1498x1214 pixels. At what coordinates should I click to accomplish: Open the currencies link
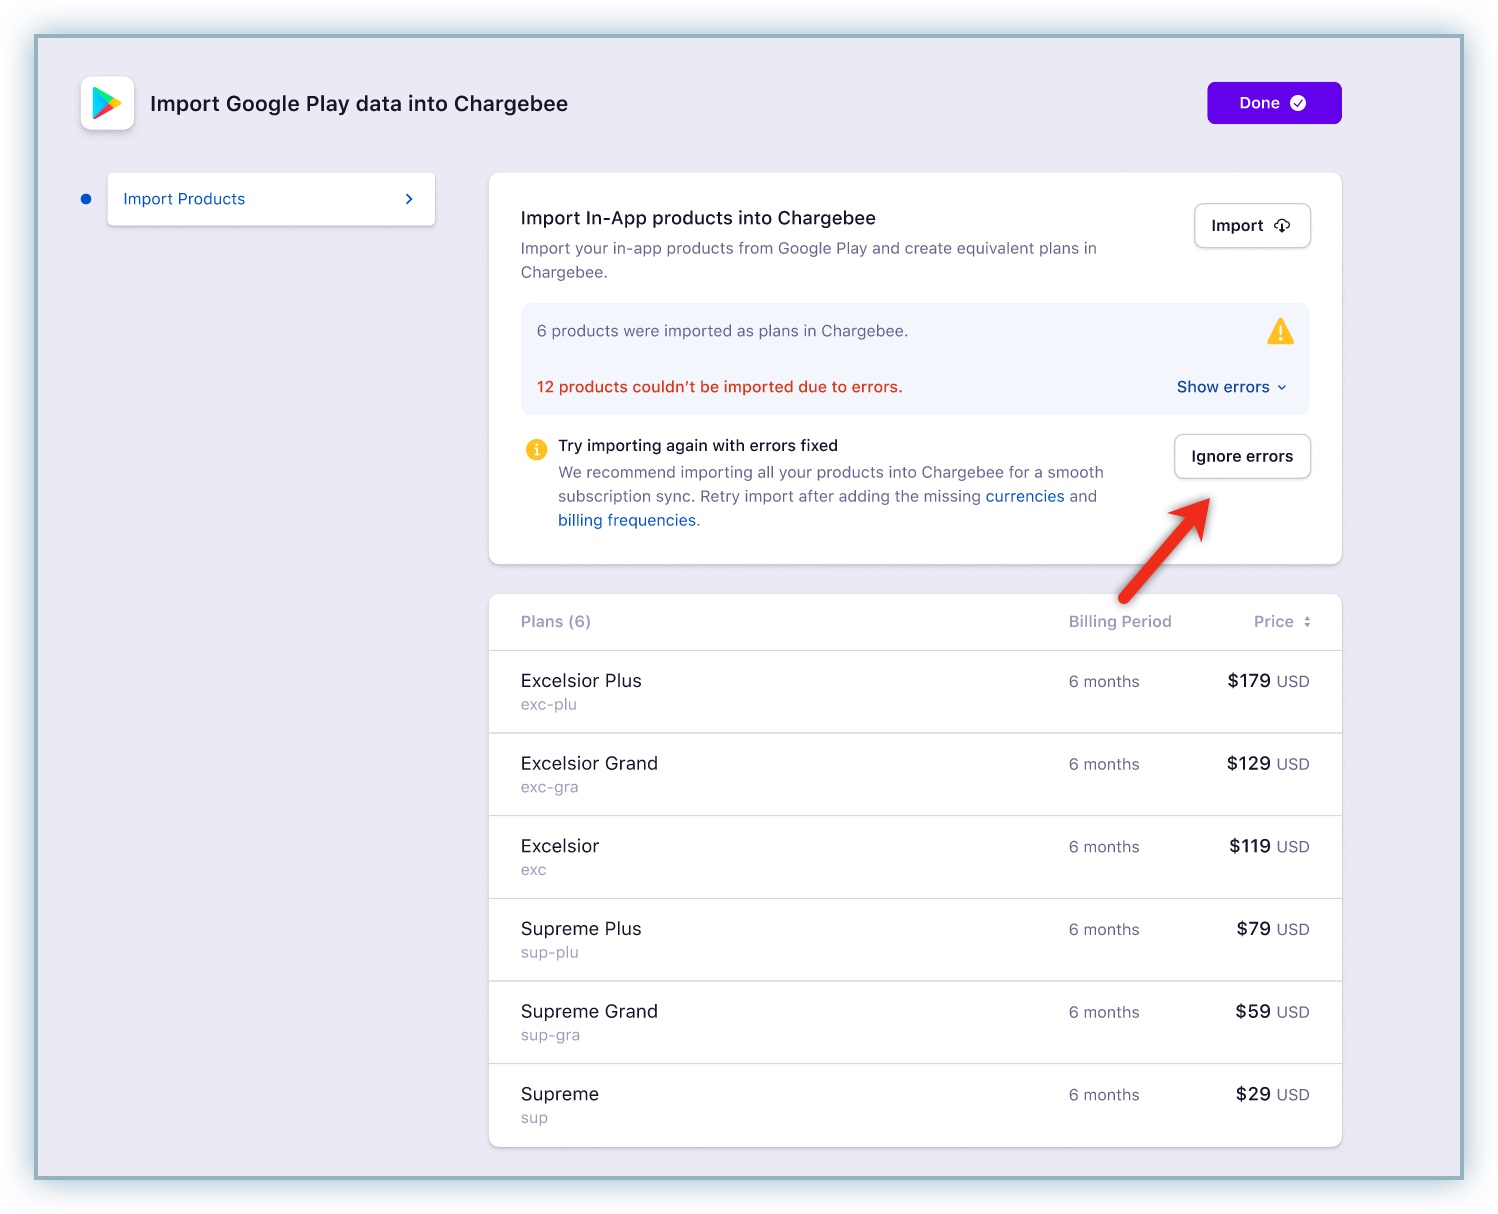tap(1024, 496)
